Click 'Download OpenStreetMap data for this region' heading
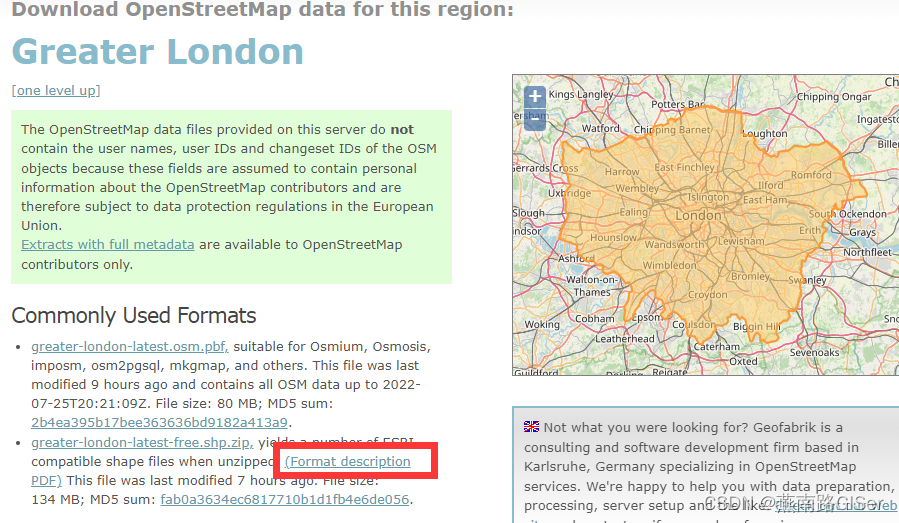The image size is (899, 523). point(263,9)
